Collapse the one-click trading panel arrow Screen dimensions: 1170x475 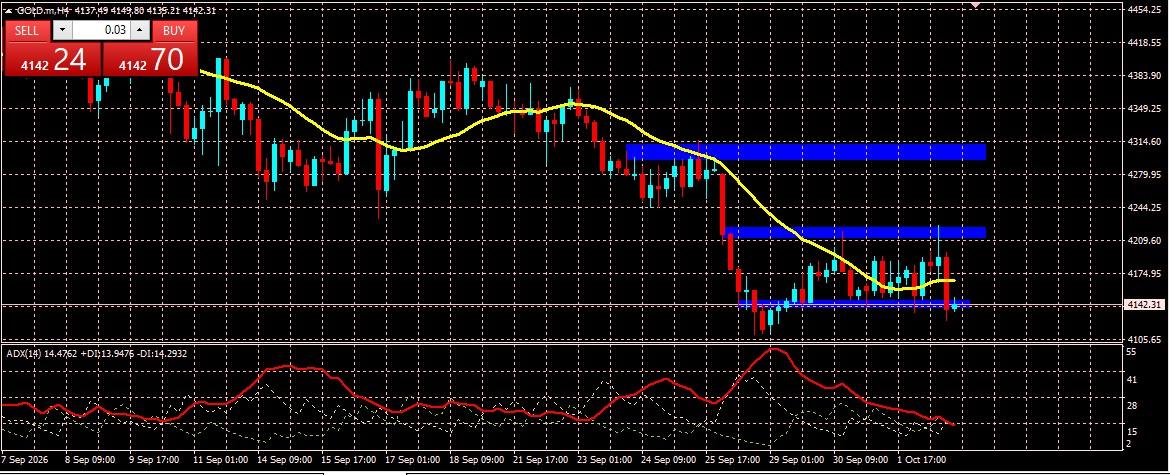(8, 11)
